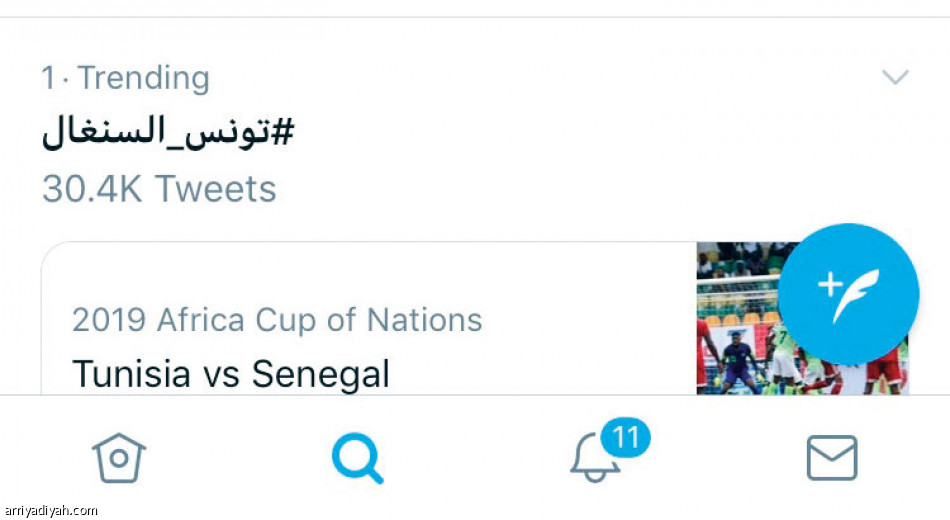This screenshot has width=950, height=520.
Task: Open the Messages envelope icon
Action: [832, 458]
